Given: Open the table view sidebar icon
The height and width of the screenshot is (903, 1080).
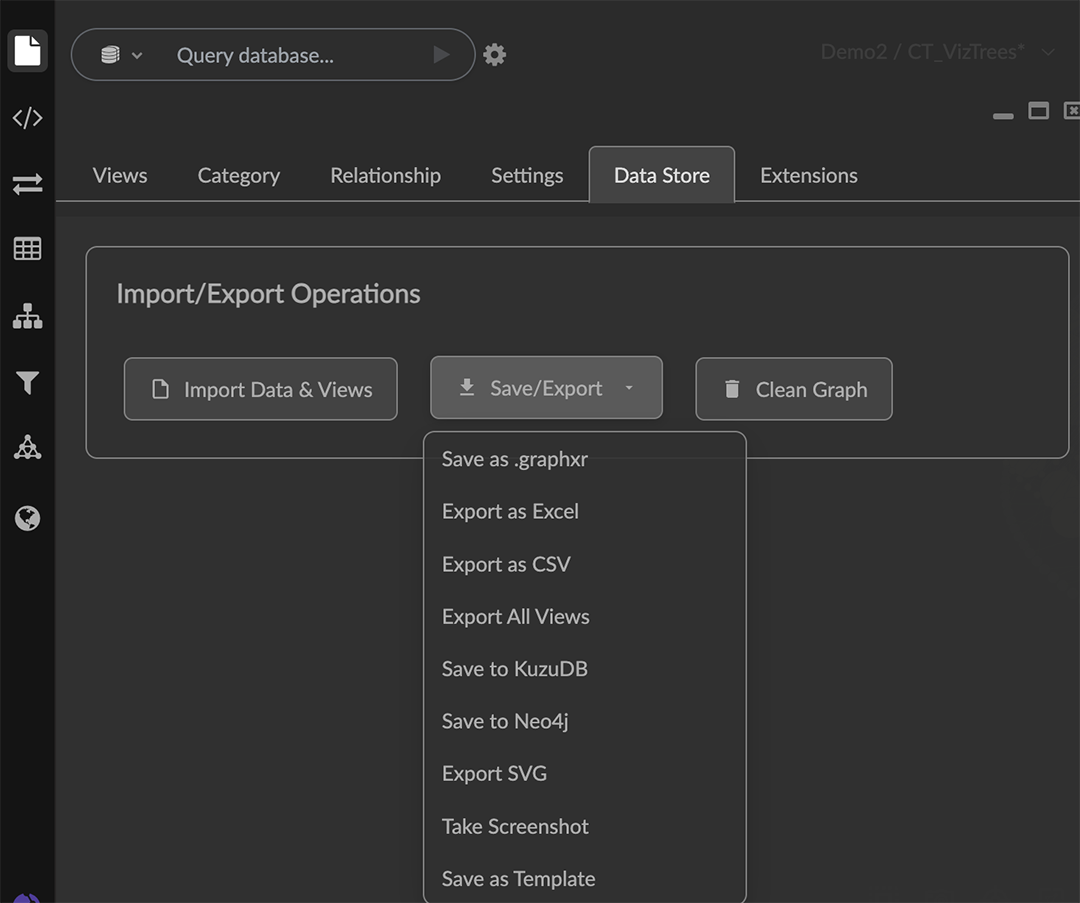Looking at the screenshot, I should tap(27, 249).
